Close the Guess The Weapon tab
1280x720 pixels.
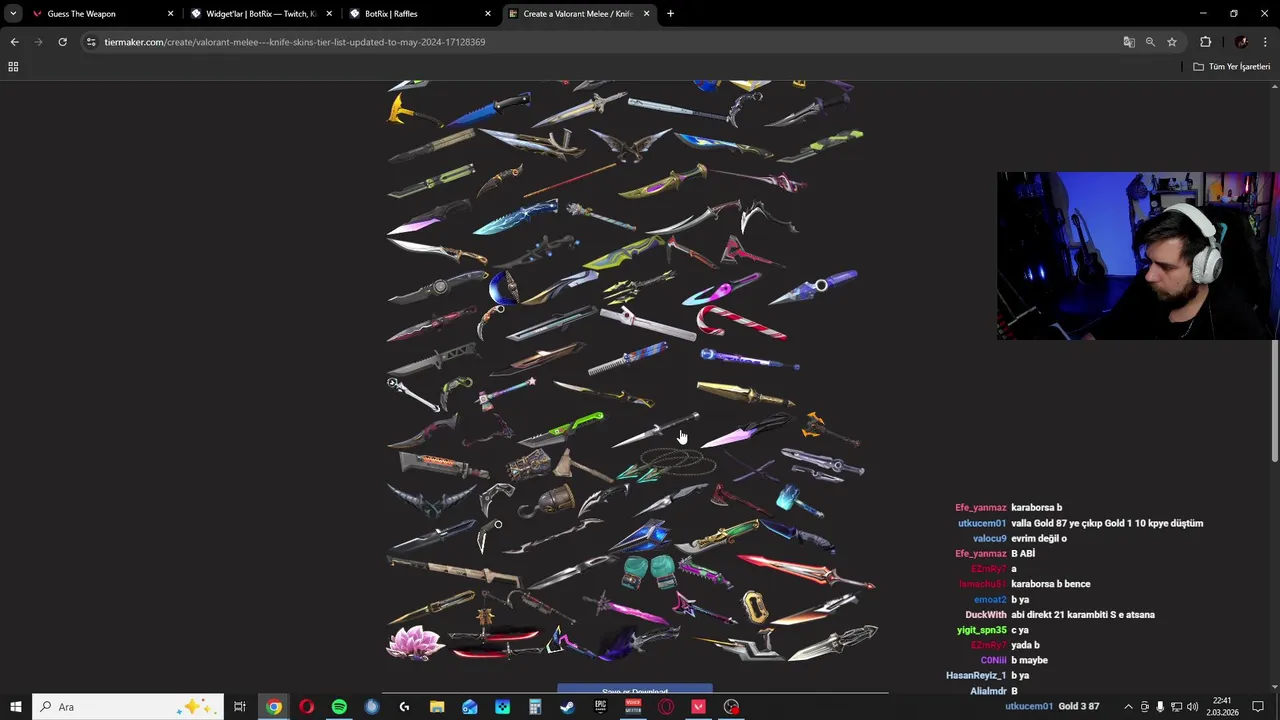170,14
